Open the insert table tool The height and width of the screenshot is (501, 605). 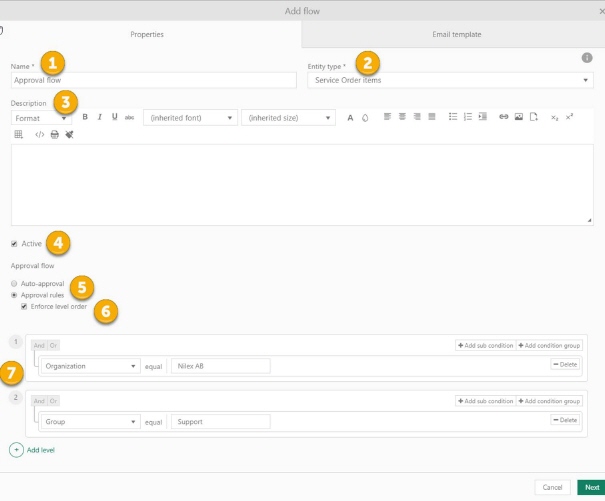[19, 134]
